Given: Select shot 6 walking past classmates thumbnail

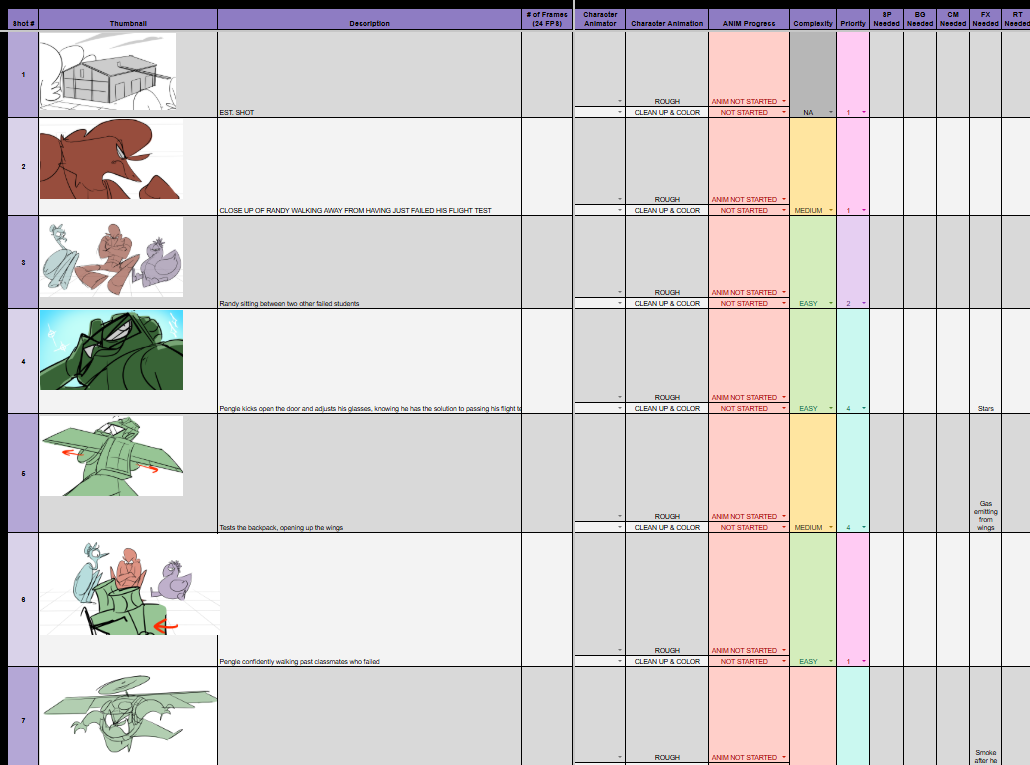Looking at the screenshot, I should (129, 585).
